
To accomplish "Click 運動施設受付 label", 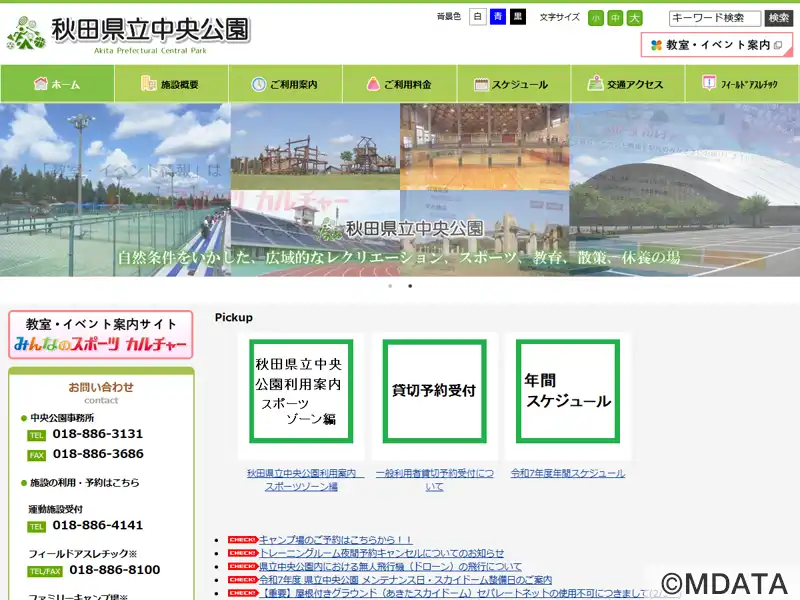I will point(55,509).
